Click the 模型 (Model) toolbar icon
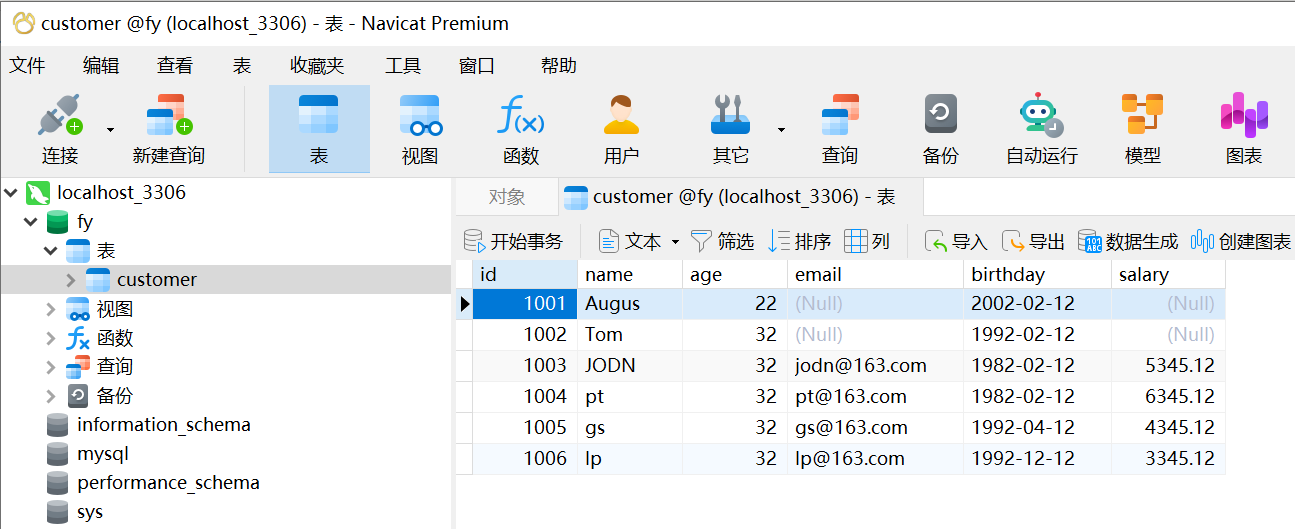This screenshot has width=1295, height=529. tap(1142, 117)
